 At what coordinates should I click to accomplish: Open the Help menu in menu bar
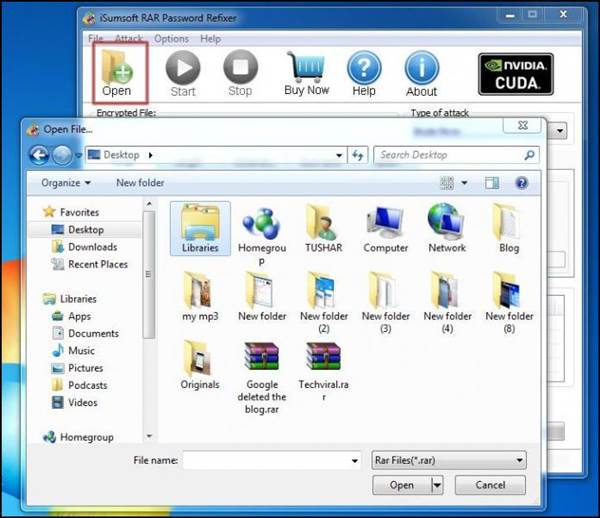tap(210, 39)
